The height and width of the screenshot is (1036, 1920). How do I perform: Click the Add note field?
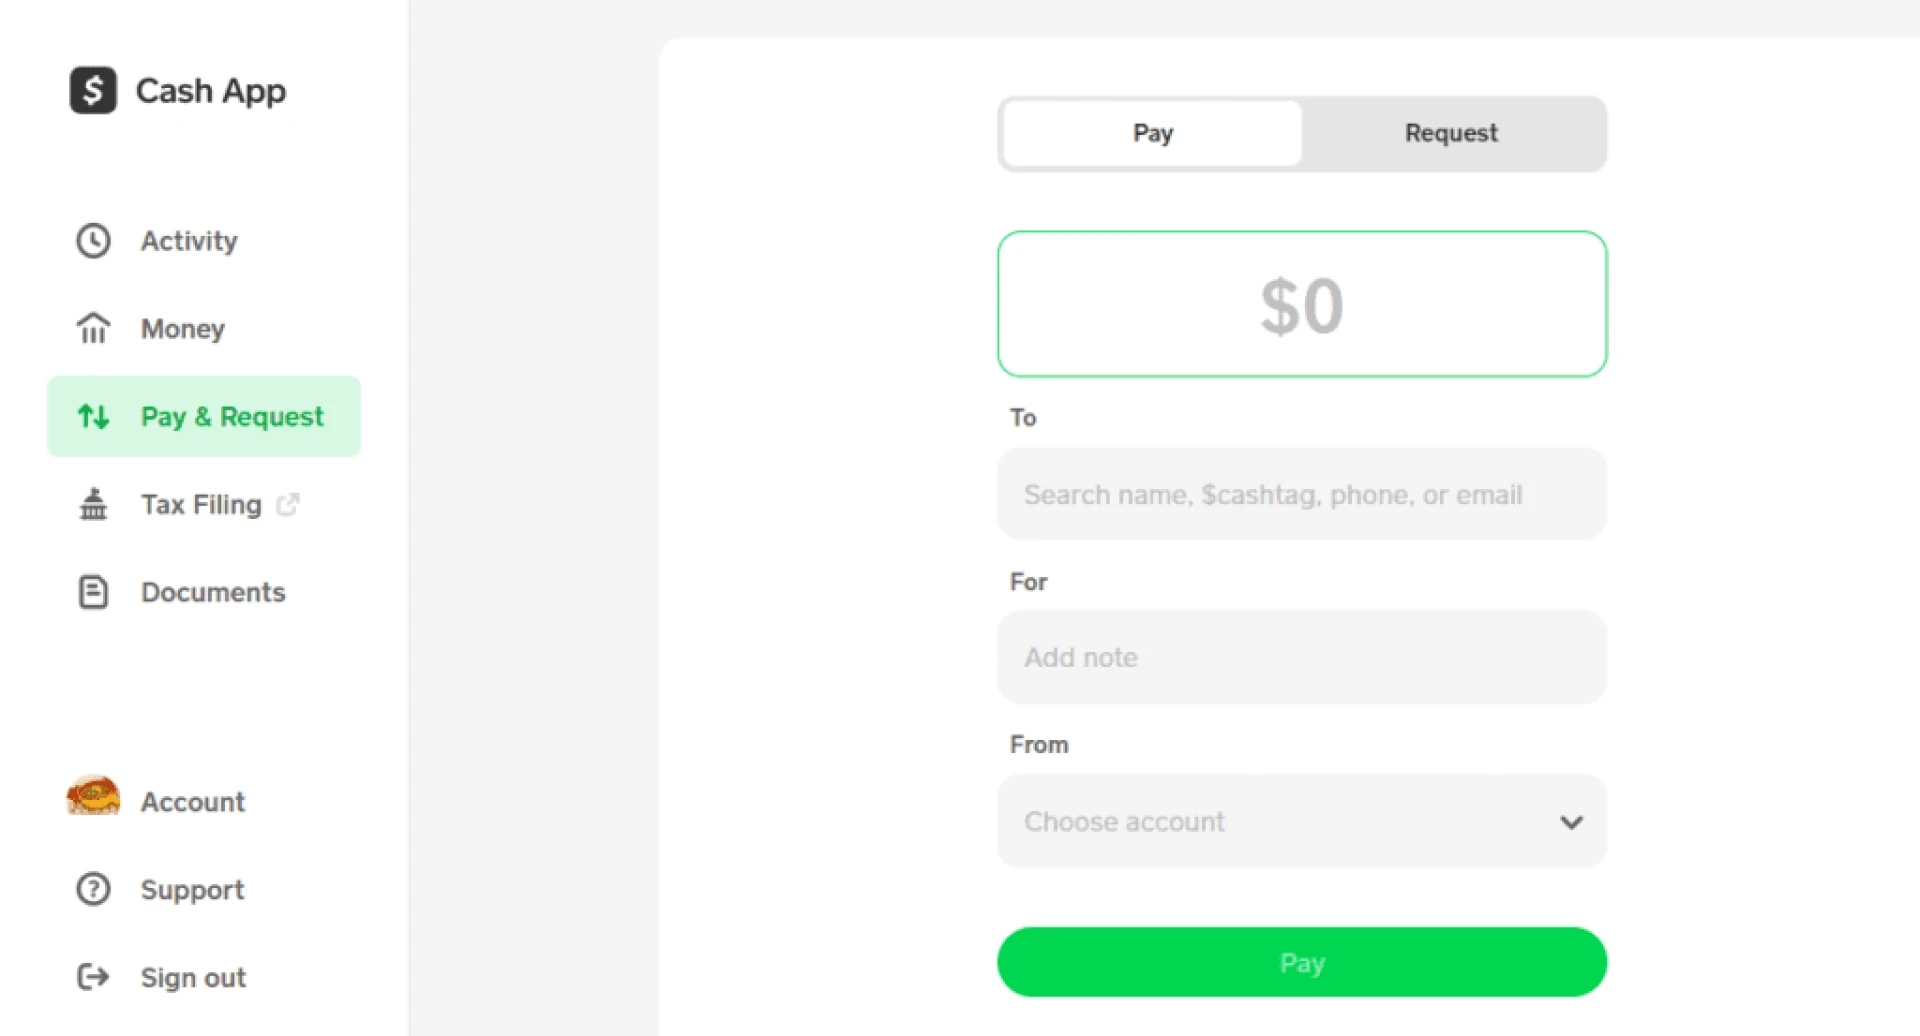(x=1300, y=657)
